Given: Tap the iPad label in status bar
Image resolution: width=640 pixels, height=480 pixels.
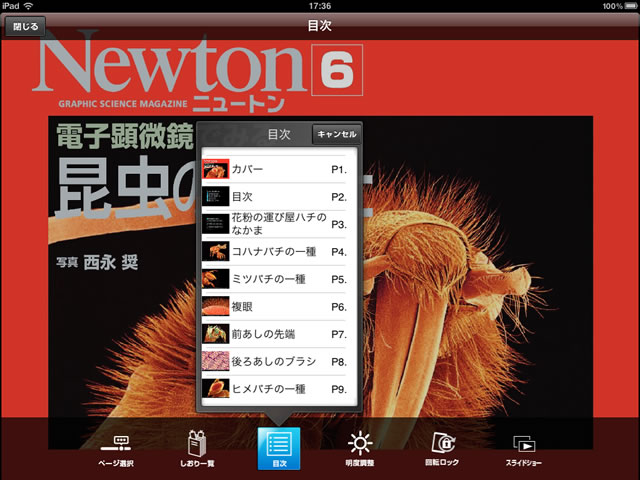Looking at the screenshot, I should (x=11, y=6).
